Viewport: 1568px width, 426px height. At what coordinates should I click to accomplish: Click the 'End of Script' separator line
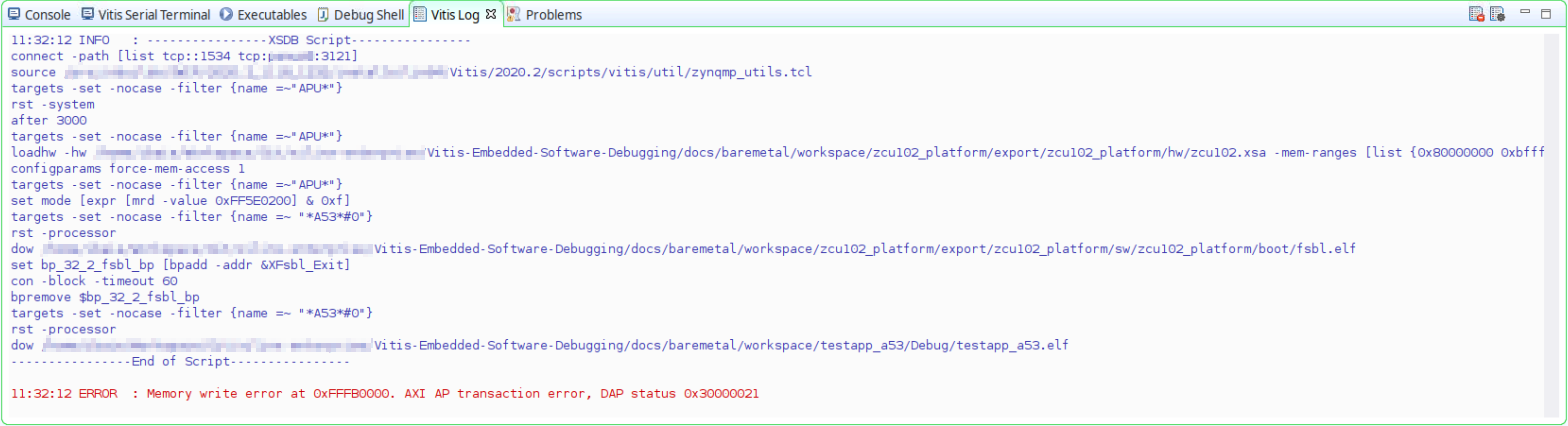coord(180,361)
